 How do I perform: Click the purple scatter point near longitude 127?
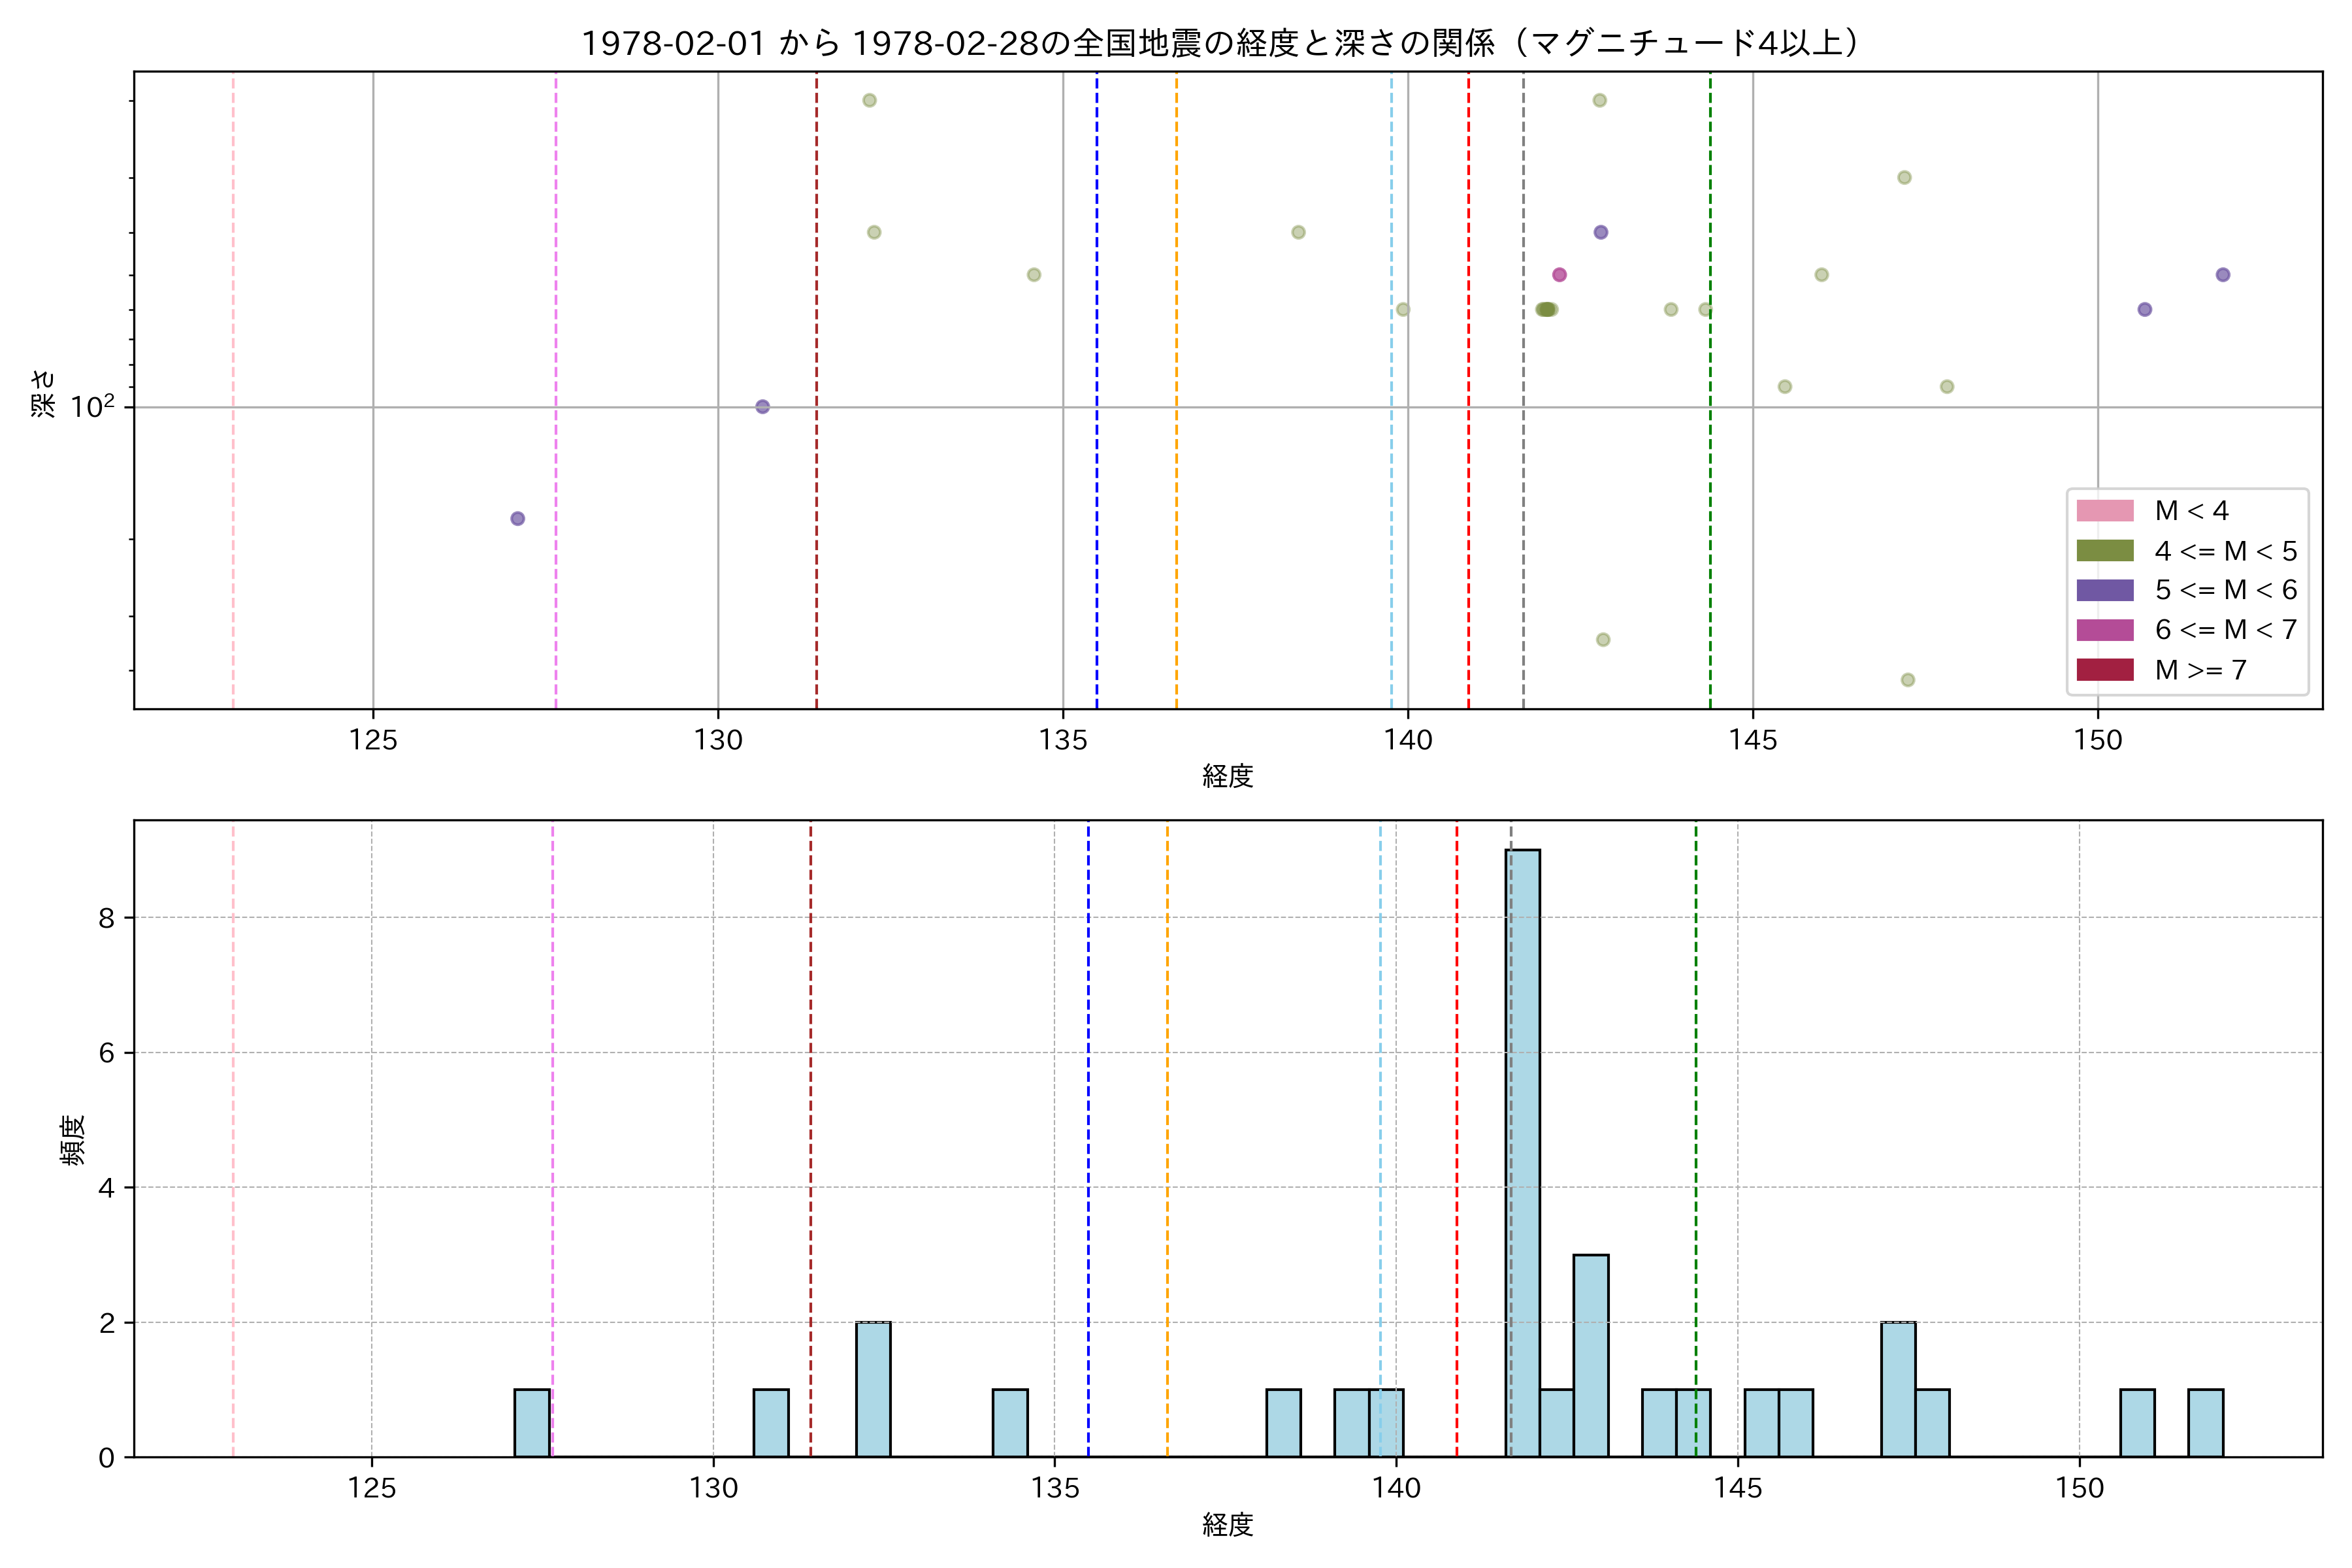tap(517, 518)
